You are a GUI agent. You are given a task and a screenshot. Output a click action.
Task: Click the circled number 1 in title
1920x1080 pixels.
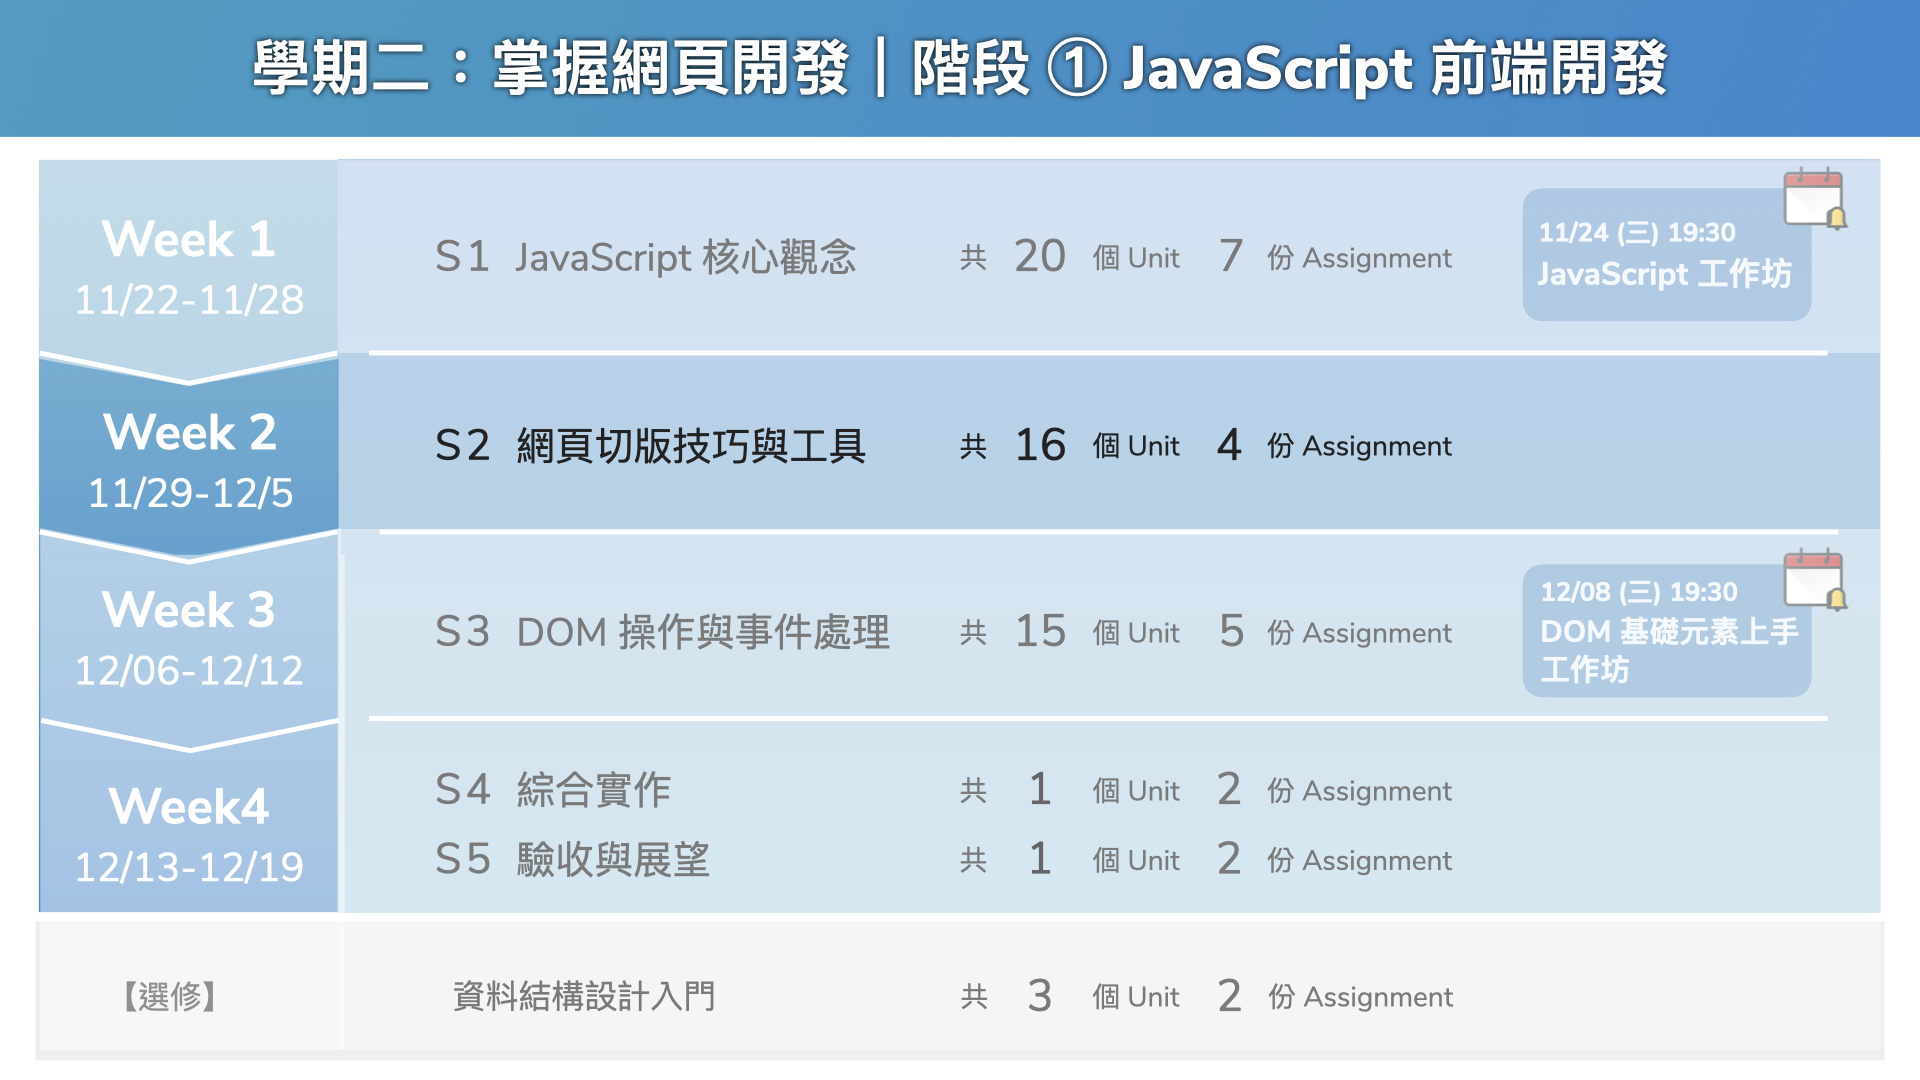[x=1077, y=69]
